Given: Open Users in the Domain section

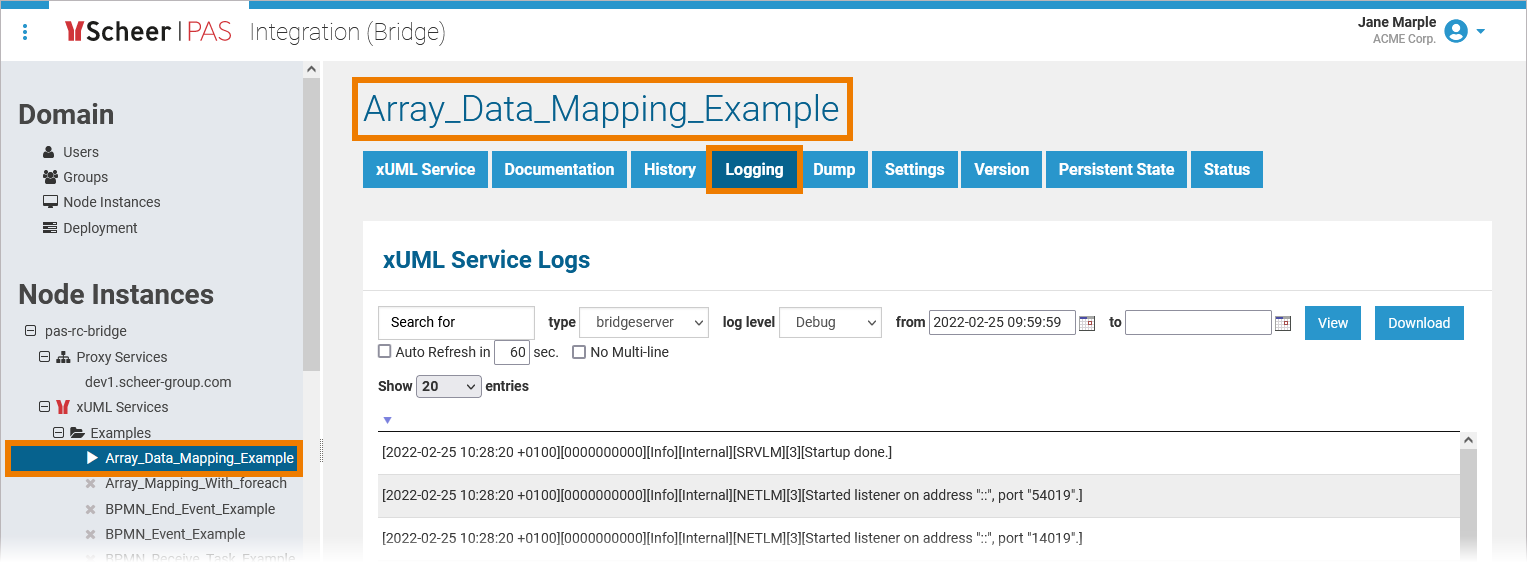Looking at the screenshot, I should point(80,152).
